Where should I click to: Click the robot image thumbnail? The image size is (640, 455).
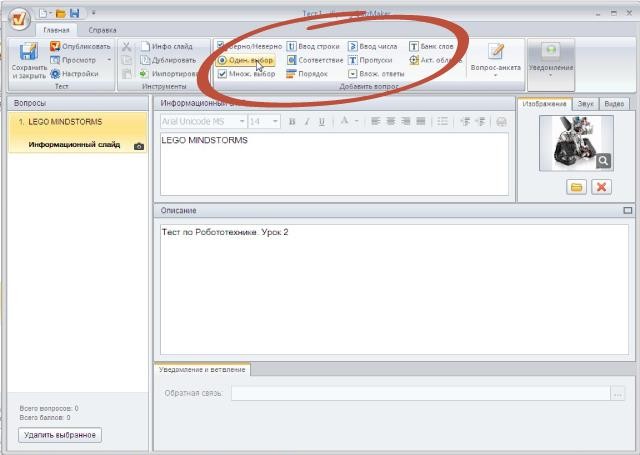click(x=576, y=143)
